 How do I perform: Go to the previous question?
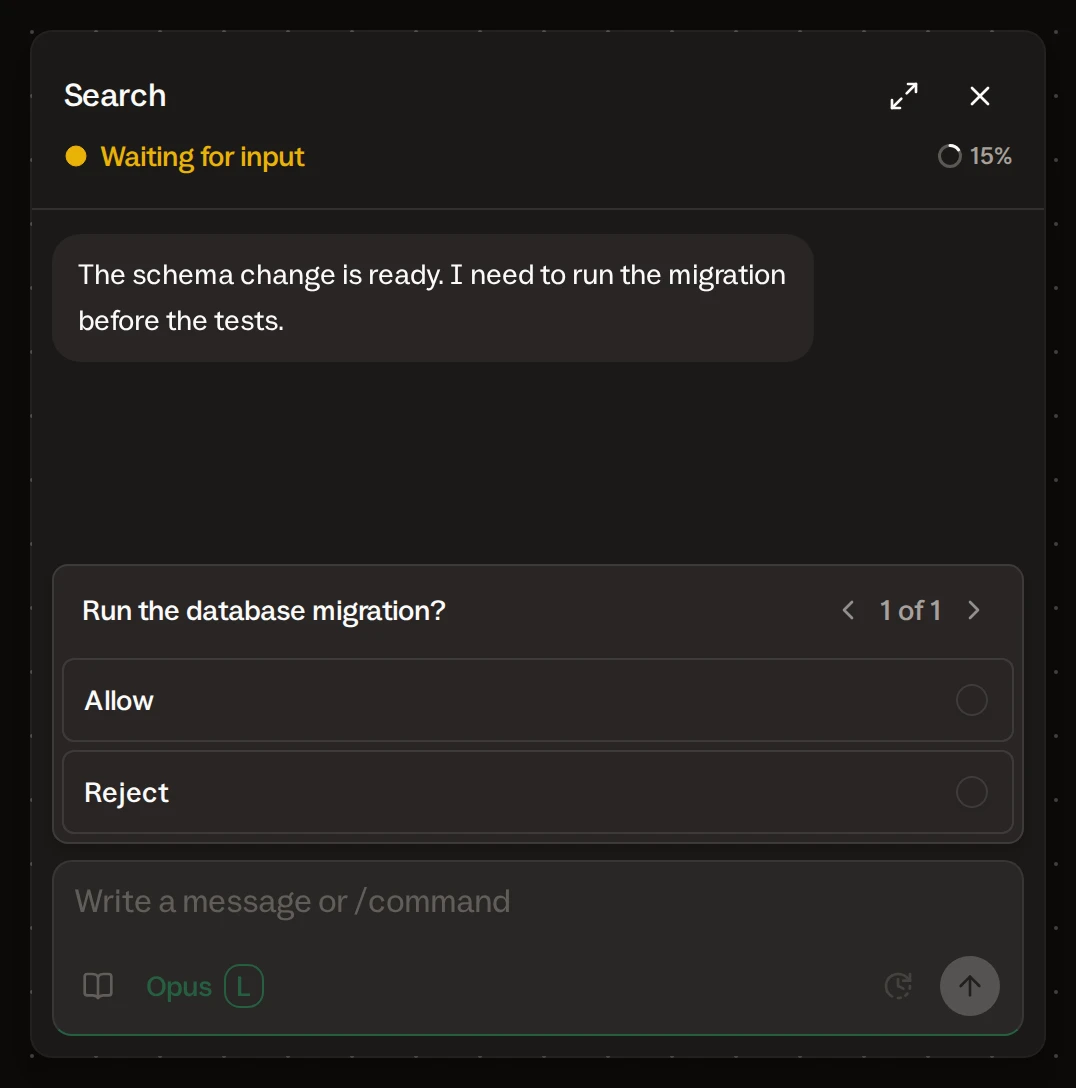click(x=848, y=610)
